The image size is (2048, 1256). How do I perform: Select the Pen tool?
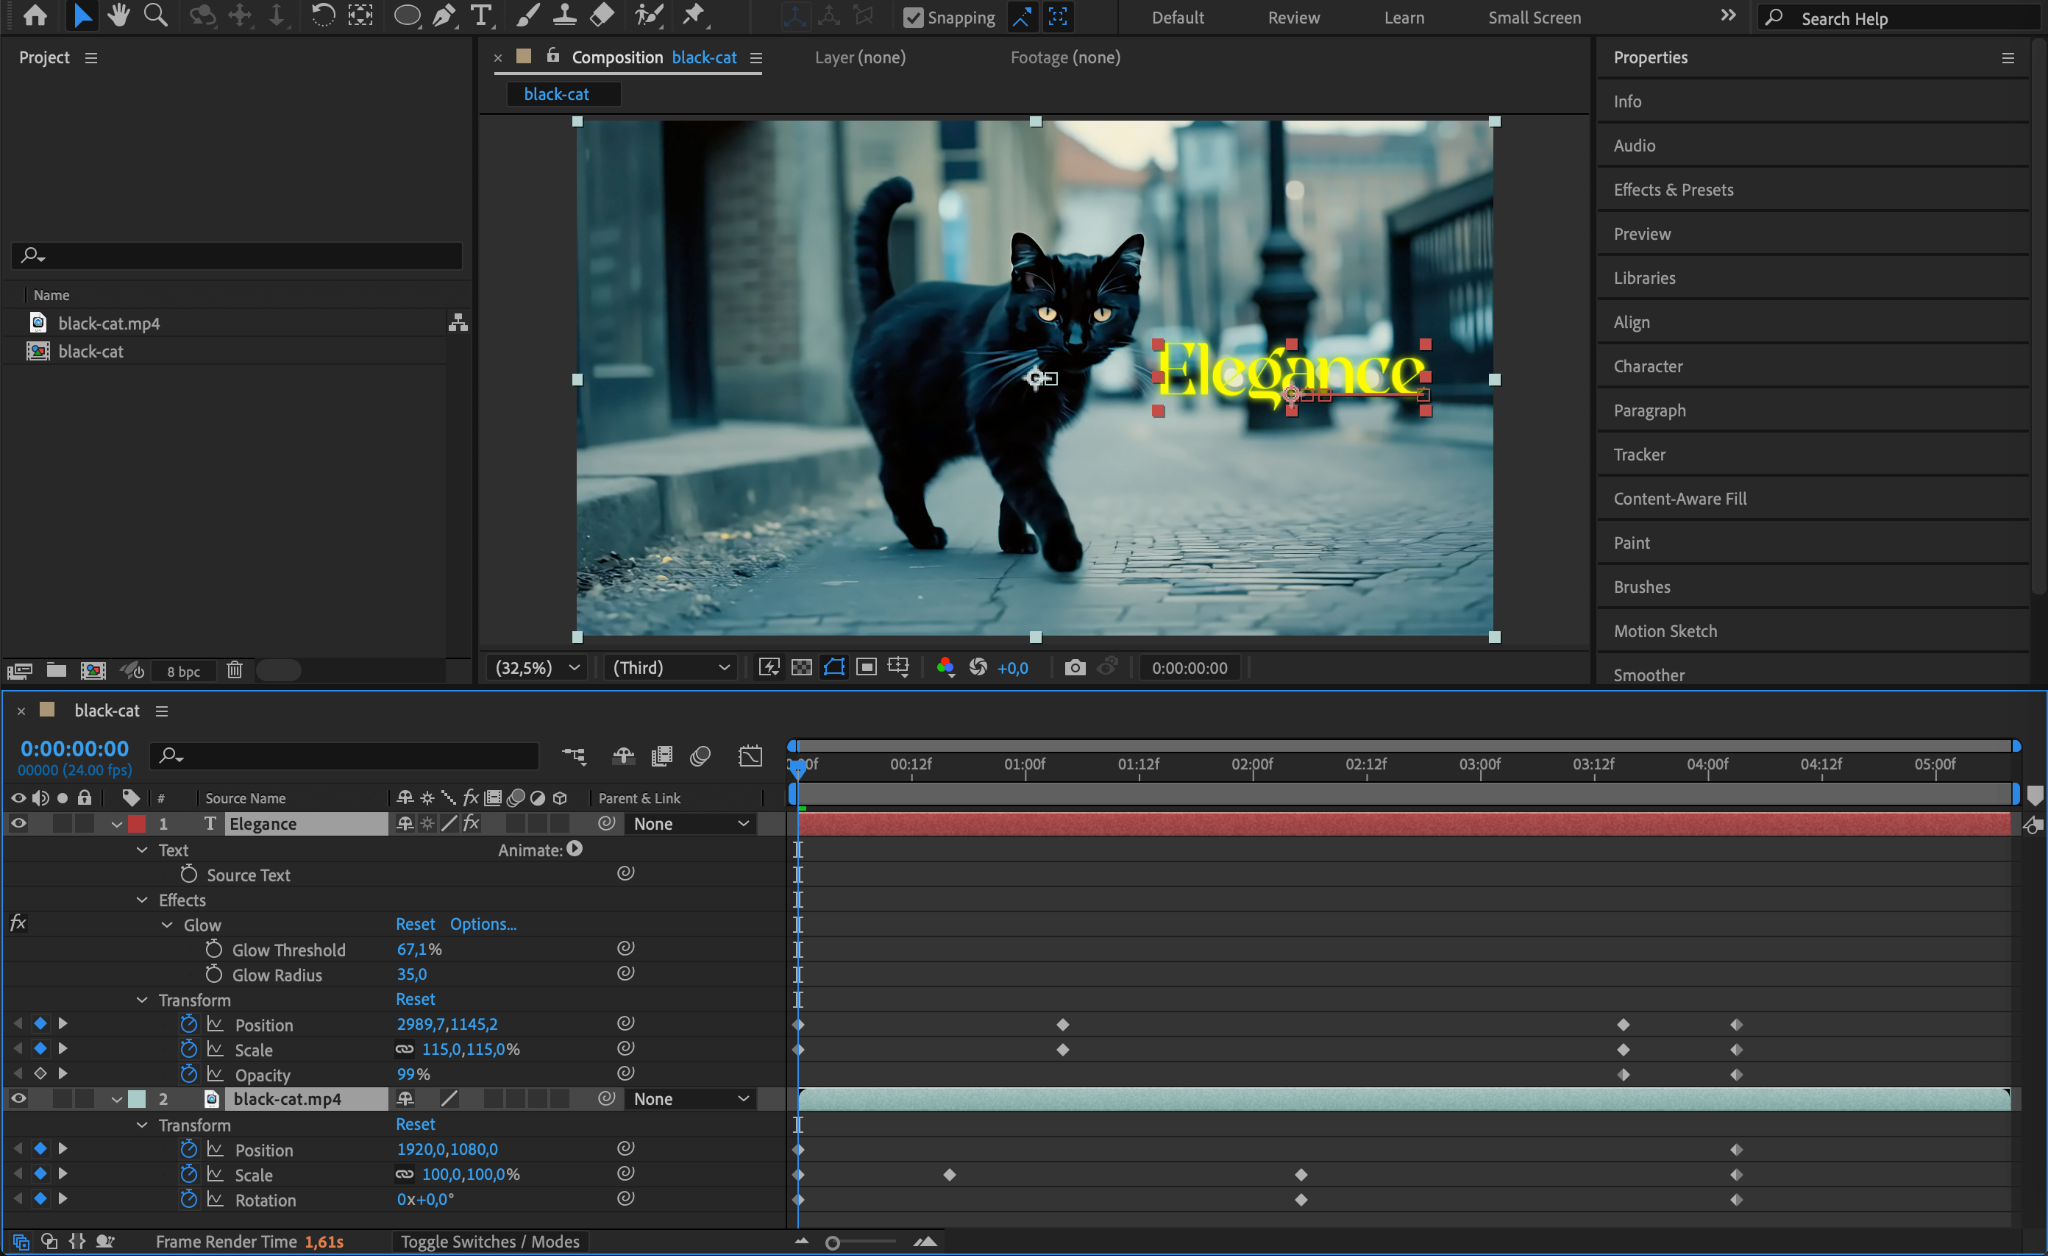coord(444,15)
